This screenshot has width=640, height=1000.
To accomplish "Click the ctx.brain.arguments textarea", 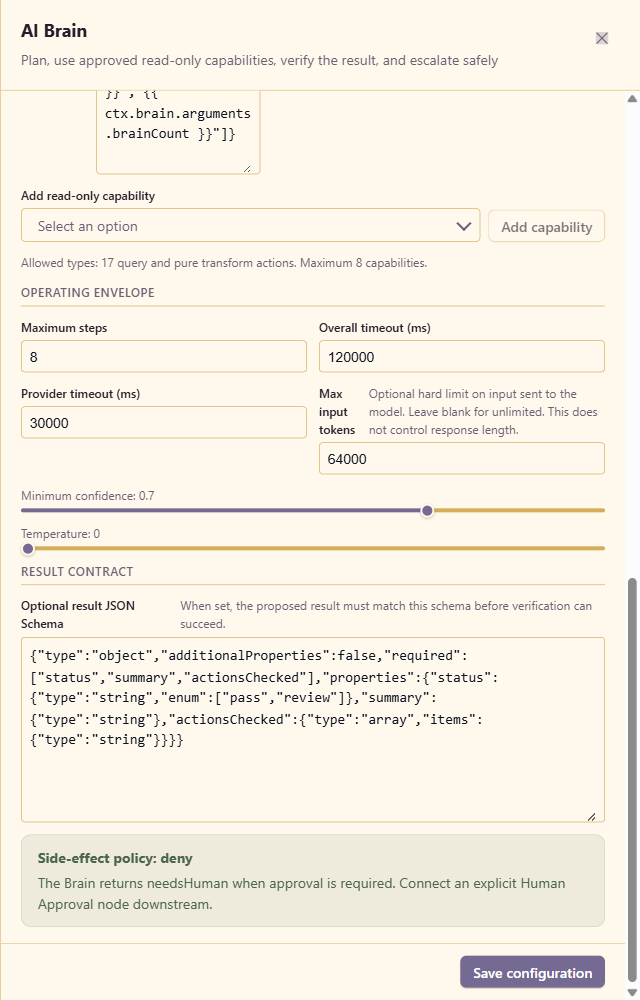I will [178, 131].
